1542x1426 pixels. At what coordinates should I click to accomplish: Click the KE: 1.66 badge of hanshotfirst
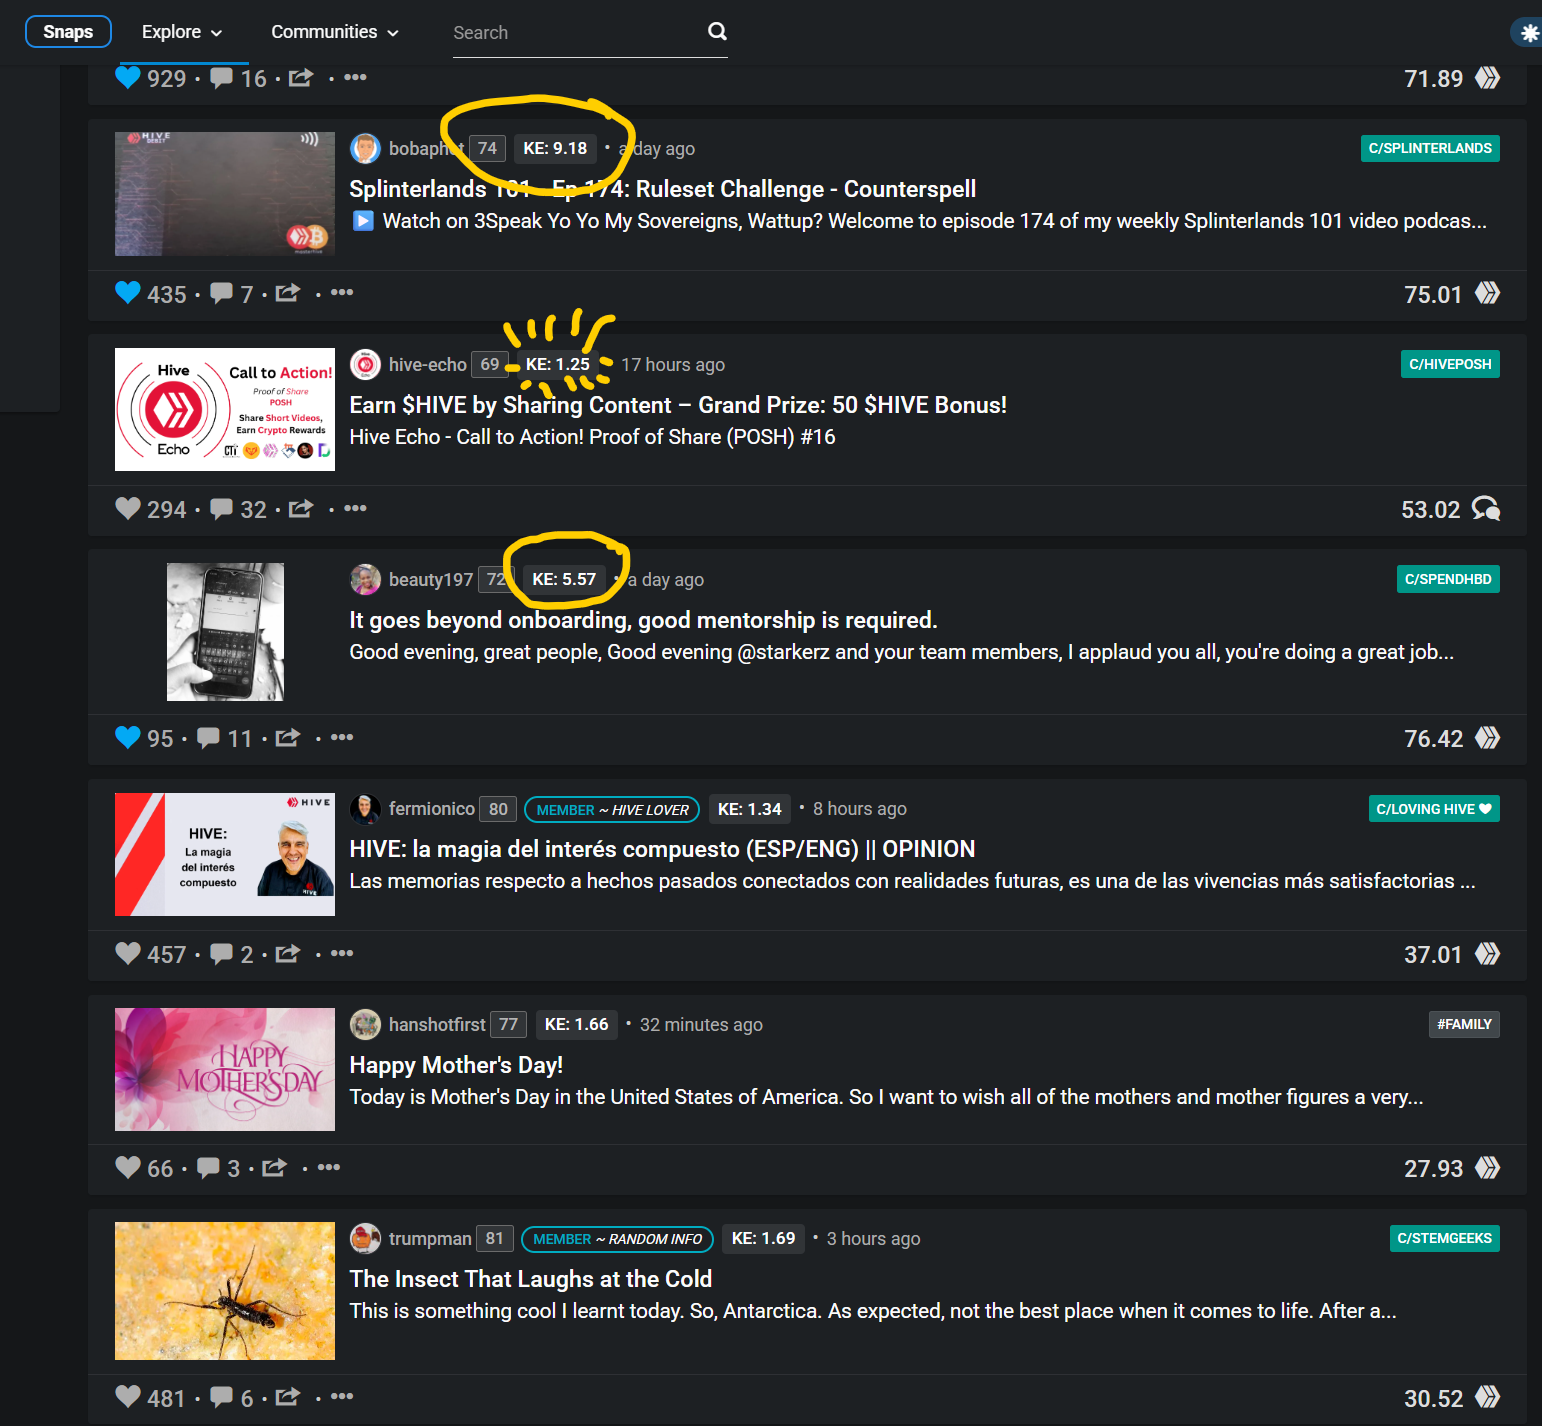click(576, 1024)
